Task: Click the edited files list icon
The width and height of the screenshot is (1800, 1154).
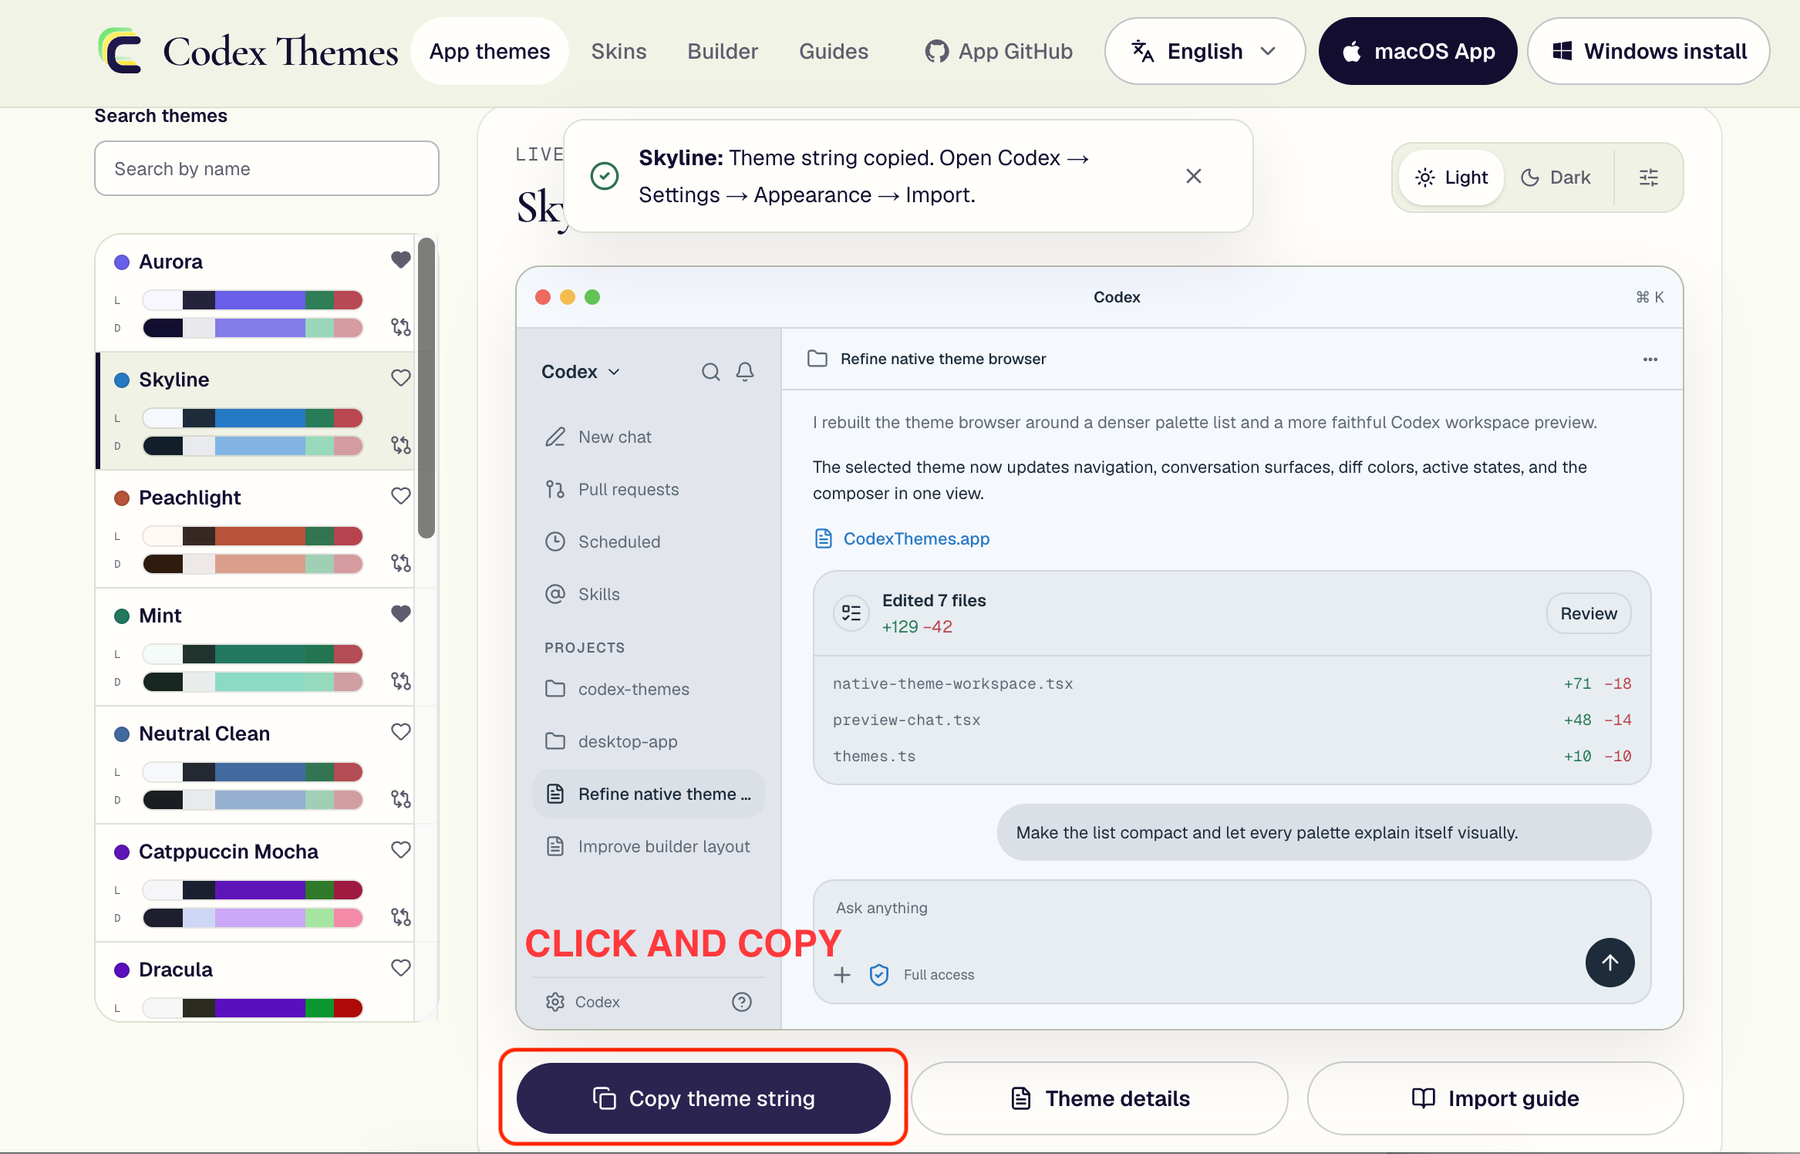Action: 852,613
